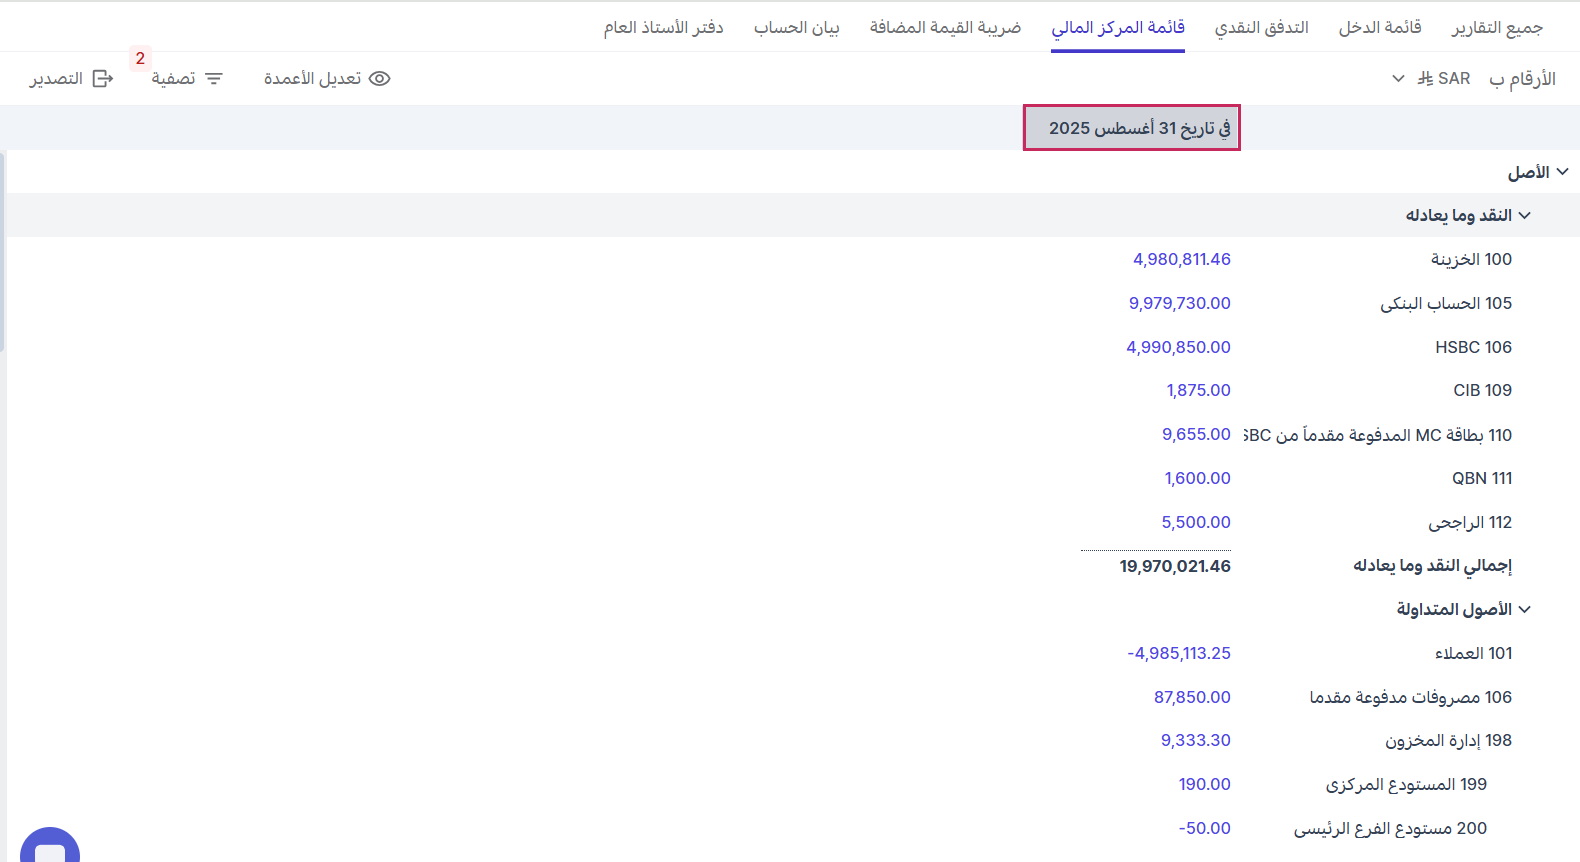Open the filter (تصفية) icon

pyautogui.click(x=214, y=79)
